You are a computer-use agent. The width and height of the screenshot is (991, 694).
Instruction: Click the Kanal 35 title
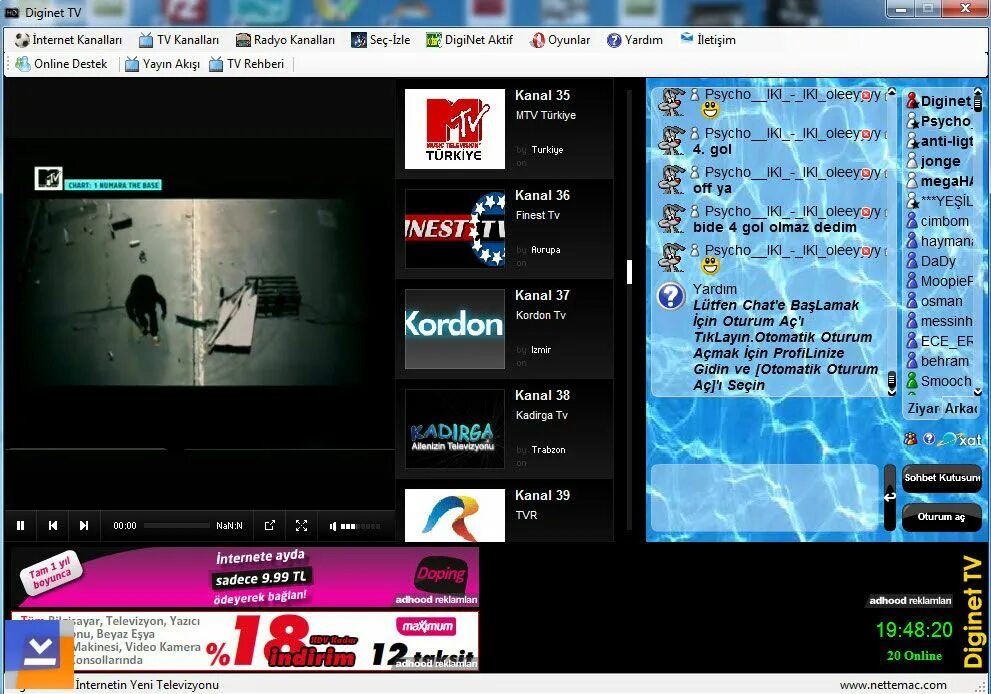point(542,95)
